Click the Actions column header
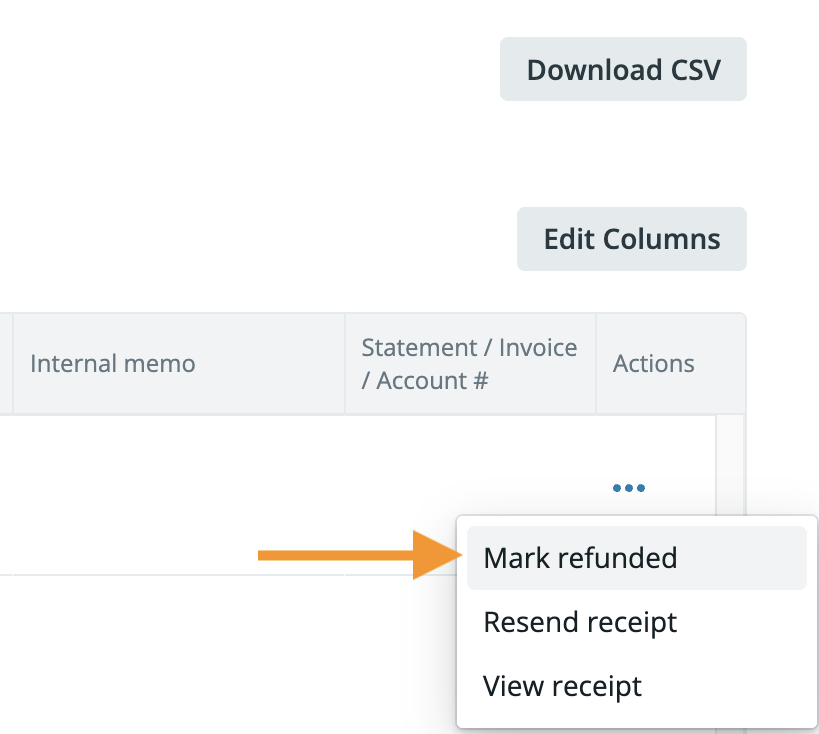819x734 pixels. pyautogui.click(x=653, y=363)
